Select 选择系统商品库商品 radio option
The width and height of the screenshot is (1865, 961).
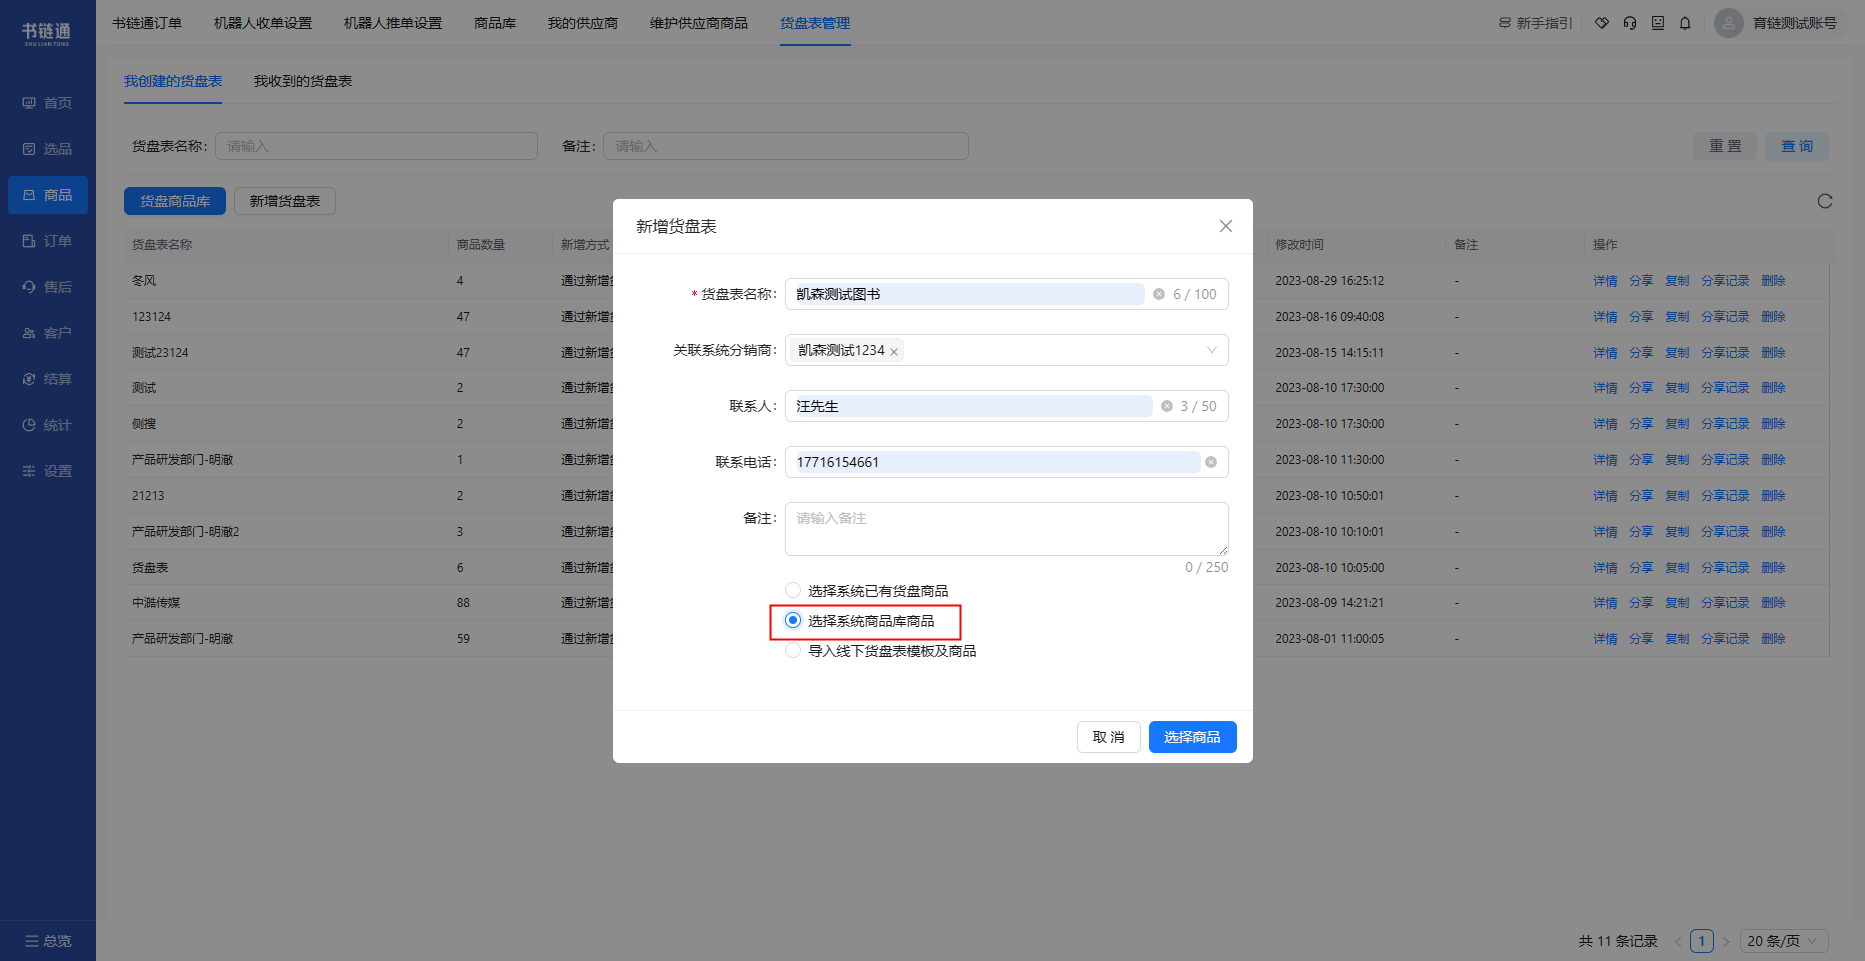click(x=793, y=620)
